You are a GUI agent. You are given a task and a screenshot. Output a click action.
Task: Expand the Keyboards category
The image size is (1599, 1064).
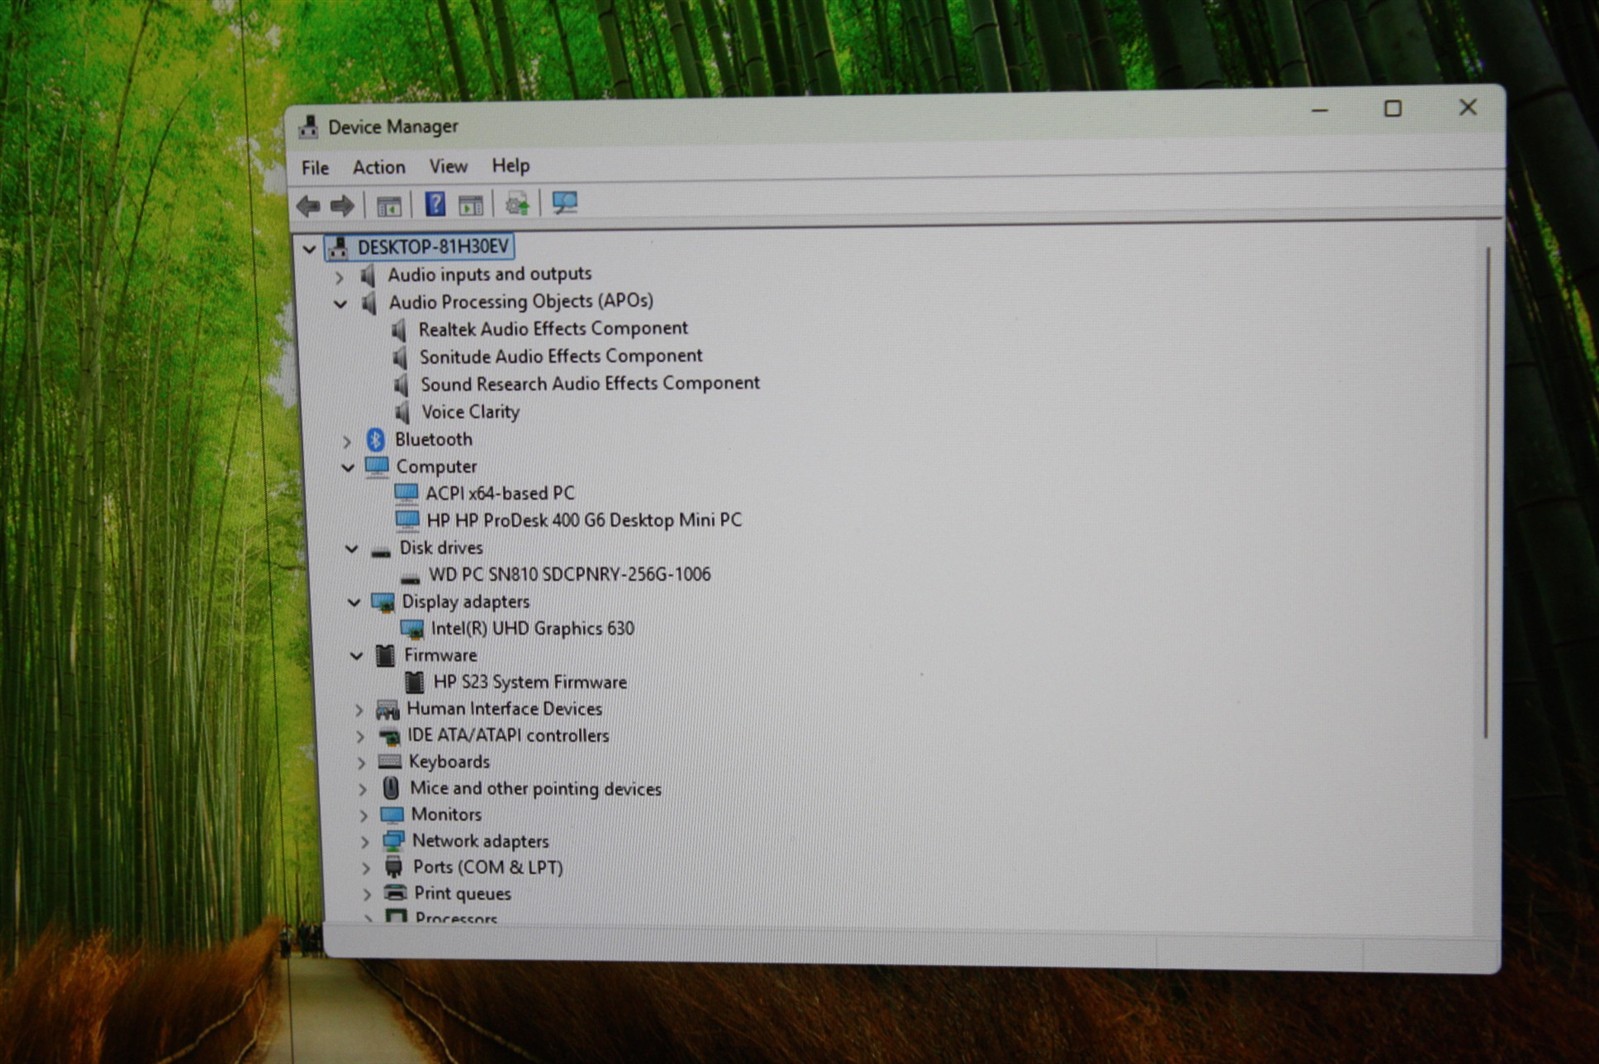(x=362, y=763)
